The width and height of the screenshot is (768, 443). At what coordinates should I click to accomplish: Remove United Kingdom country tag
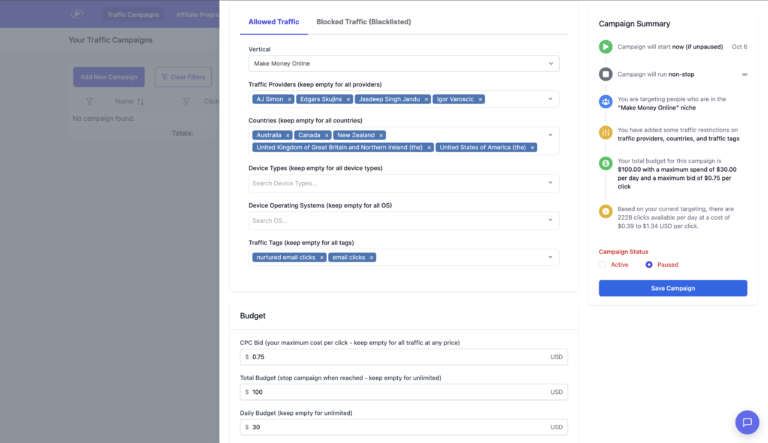tap(429, 148)
